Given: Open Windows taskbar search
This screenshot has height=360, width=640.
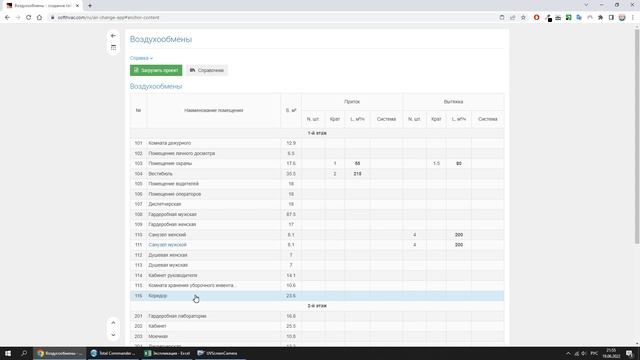Looking at the screenshot, I should pos(24,353).
